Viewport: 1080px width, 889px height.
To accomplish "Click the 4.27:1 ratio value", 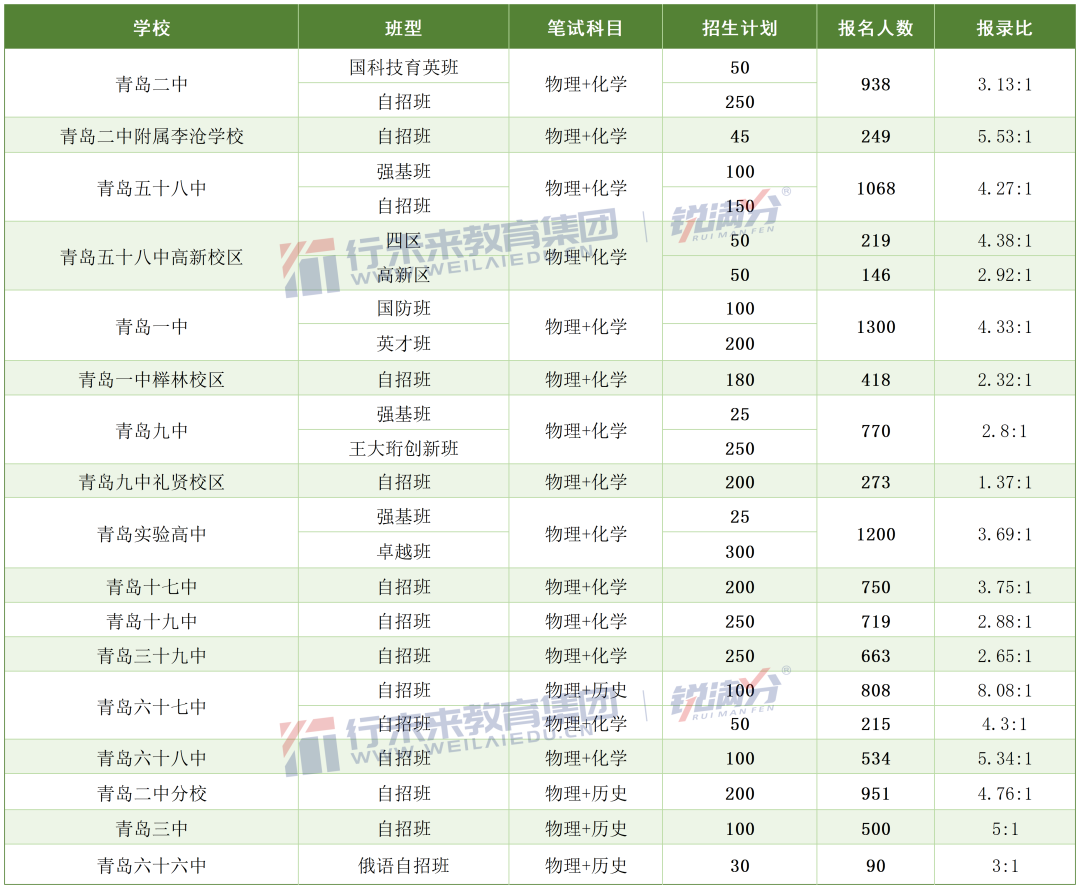I will [1004, 188].
